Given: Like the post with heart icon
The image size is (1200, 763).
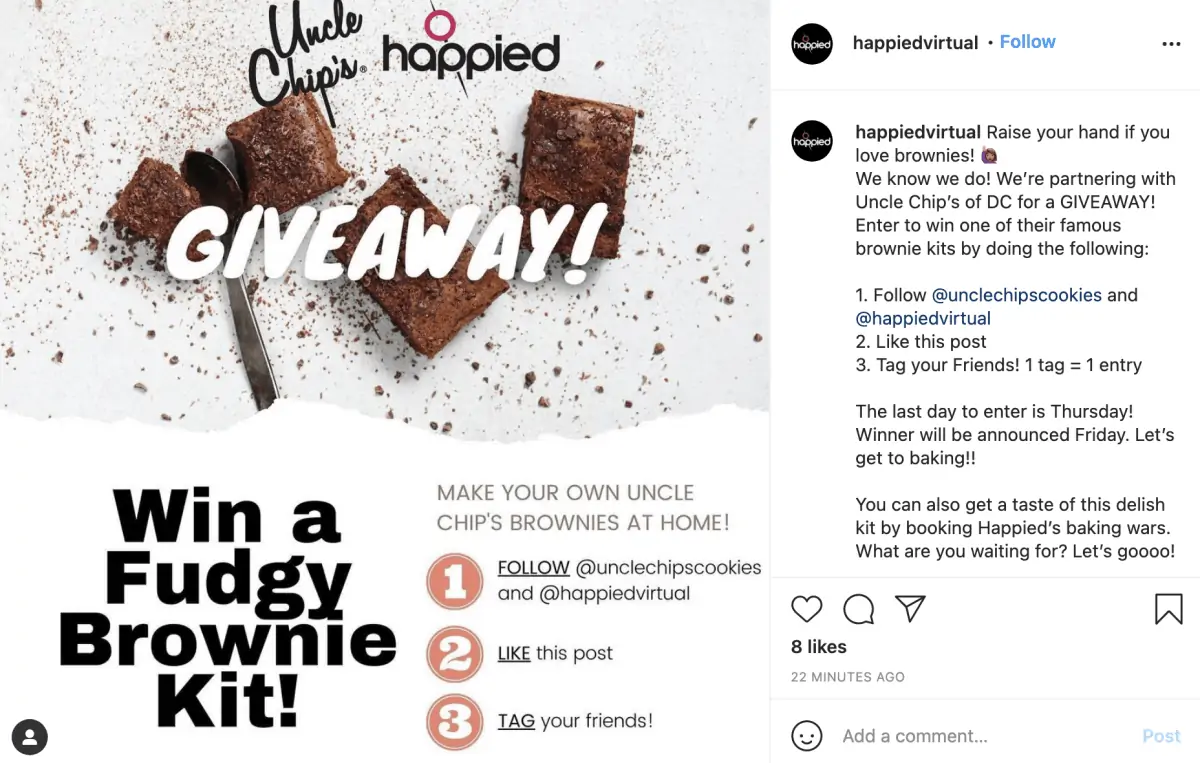Looking at the screenshot, I should tap(807, 609).
